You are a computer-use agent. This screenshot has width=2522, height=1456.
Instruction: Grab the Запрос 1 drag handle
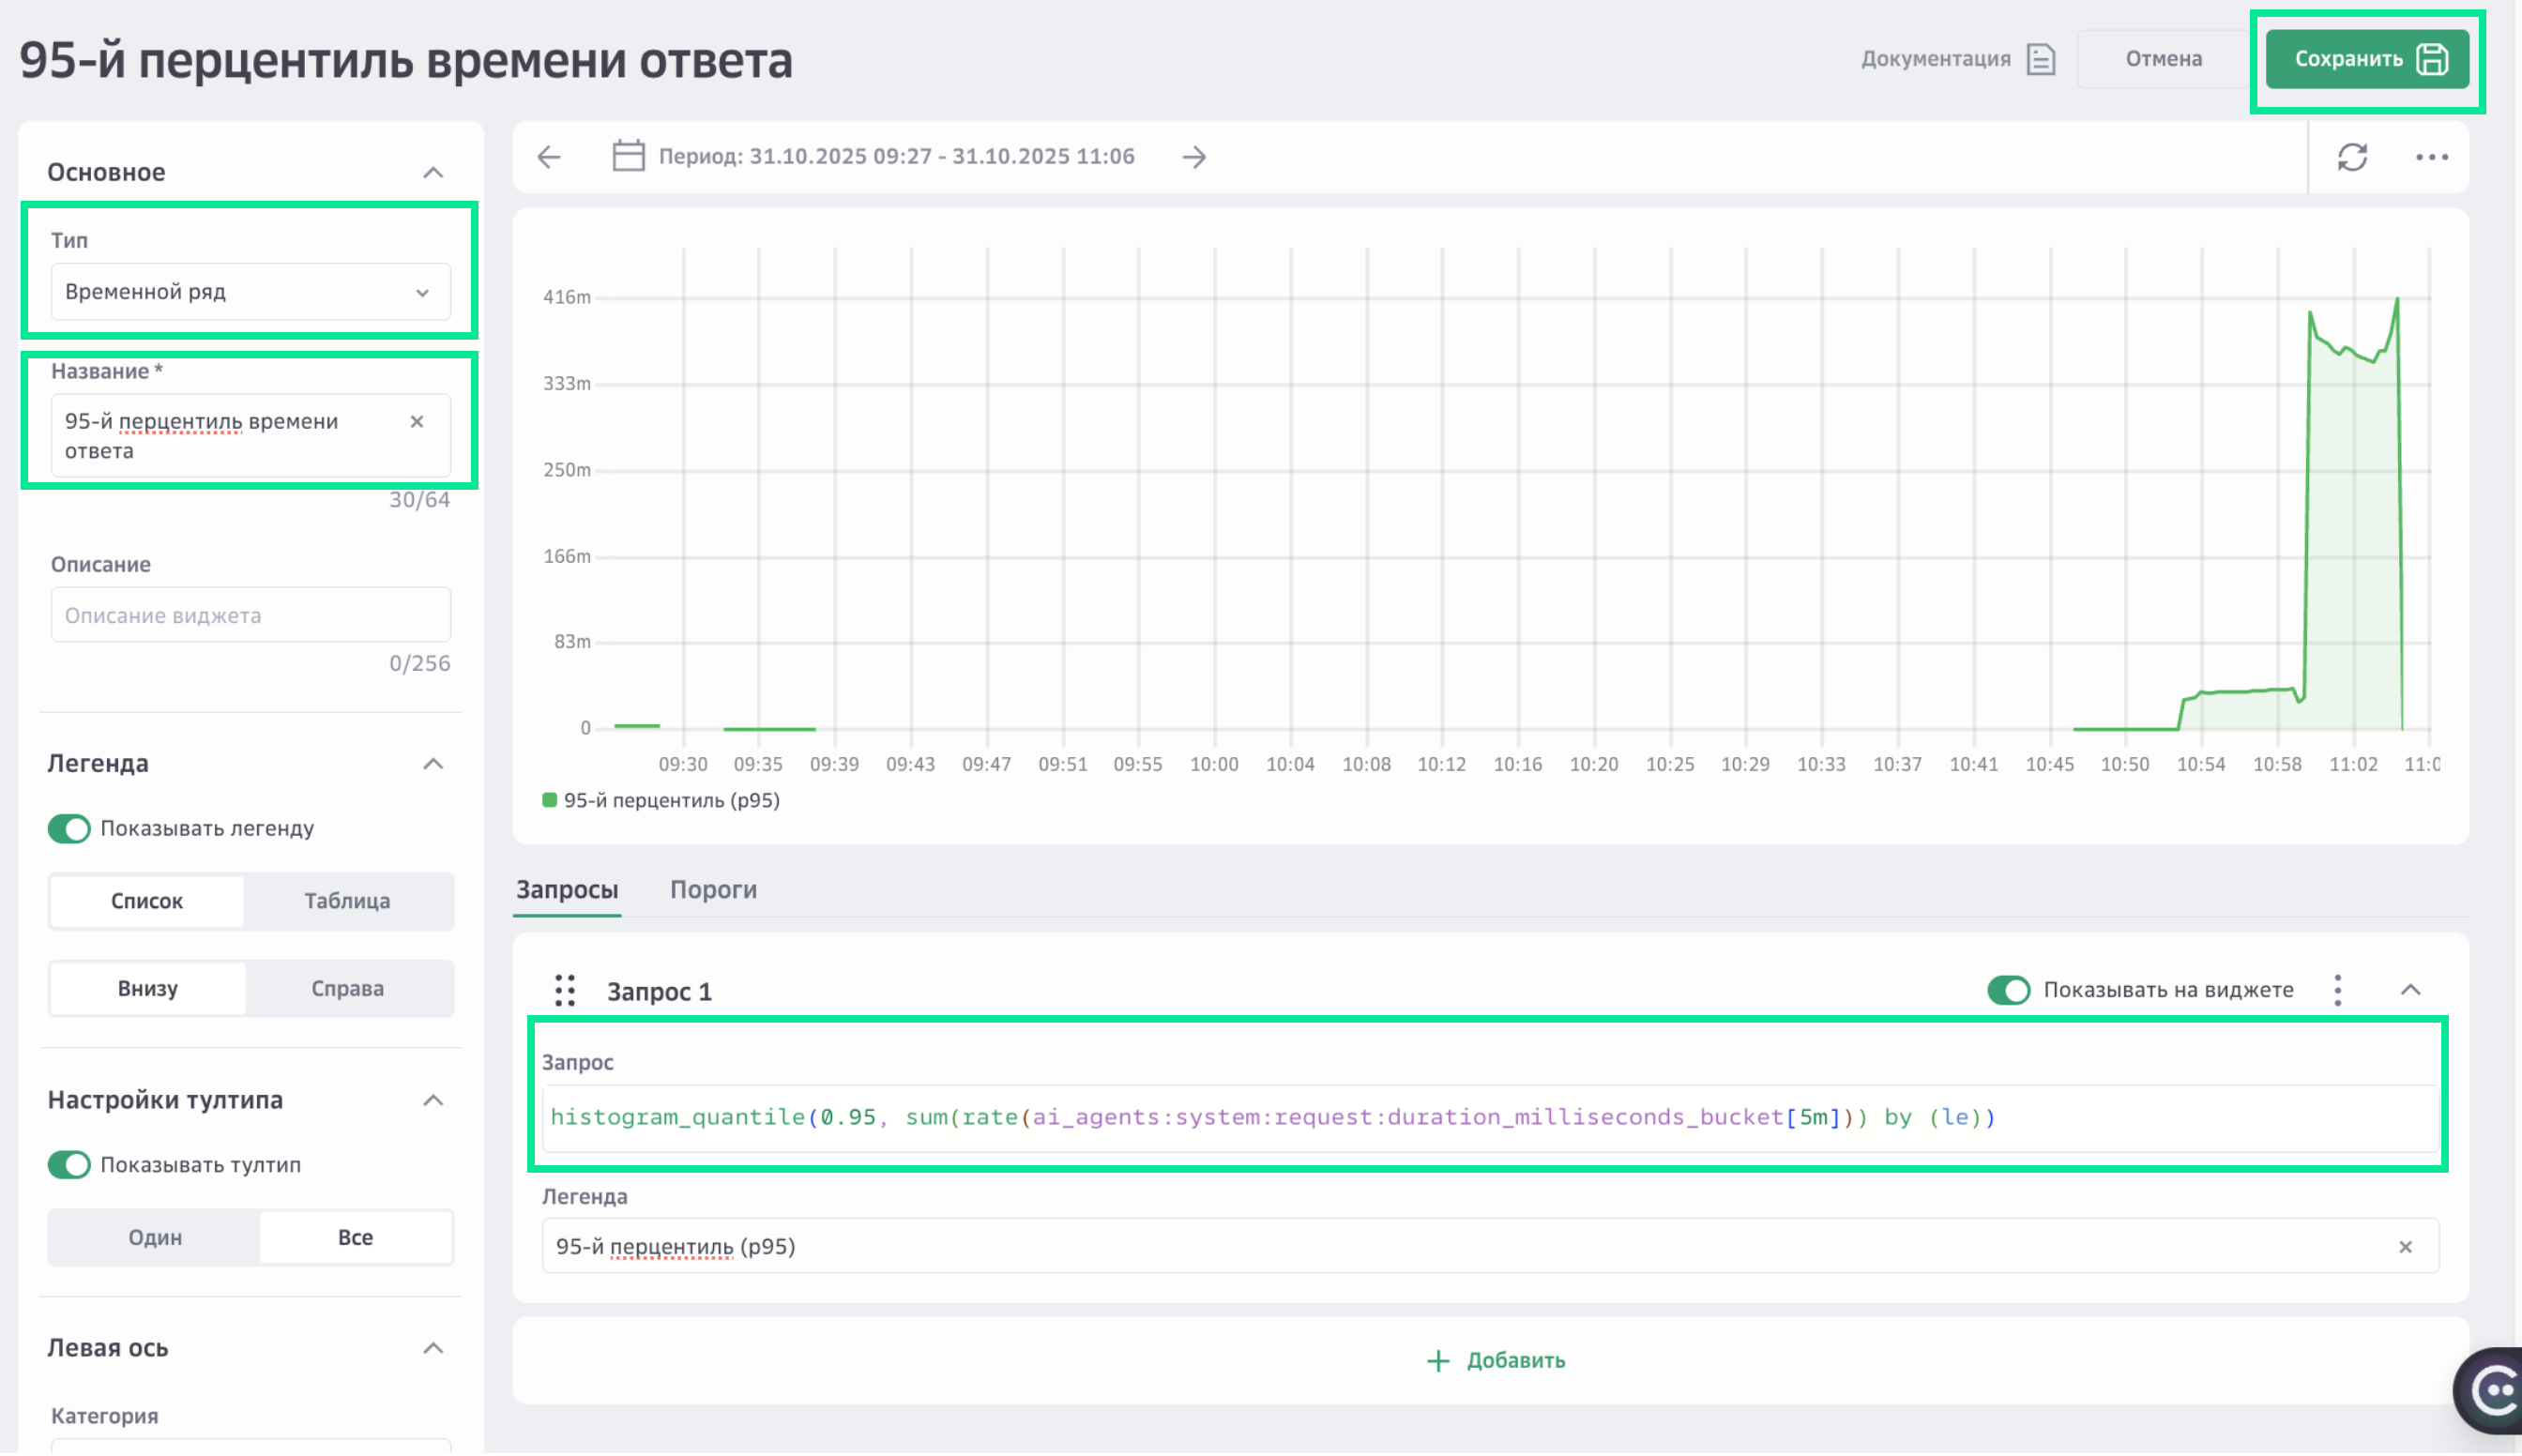[565, 990]
